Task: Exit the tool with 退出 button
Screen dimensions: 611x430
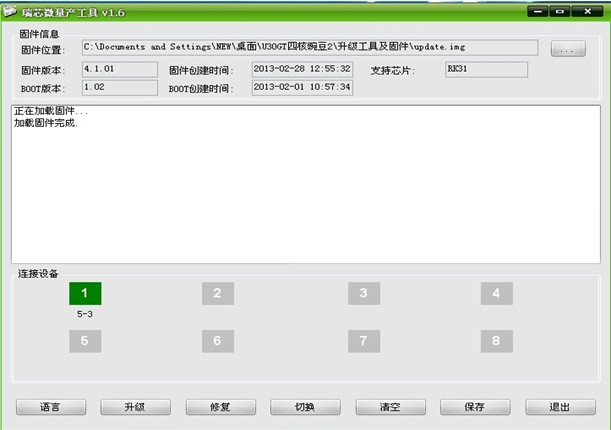Action: [x=560, y=407]
